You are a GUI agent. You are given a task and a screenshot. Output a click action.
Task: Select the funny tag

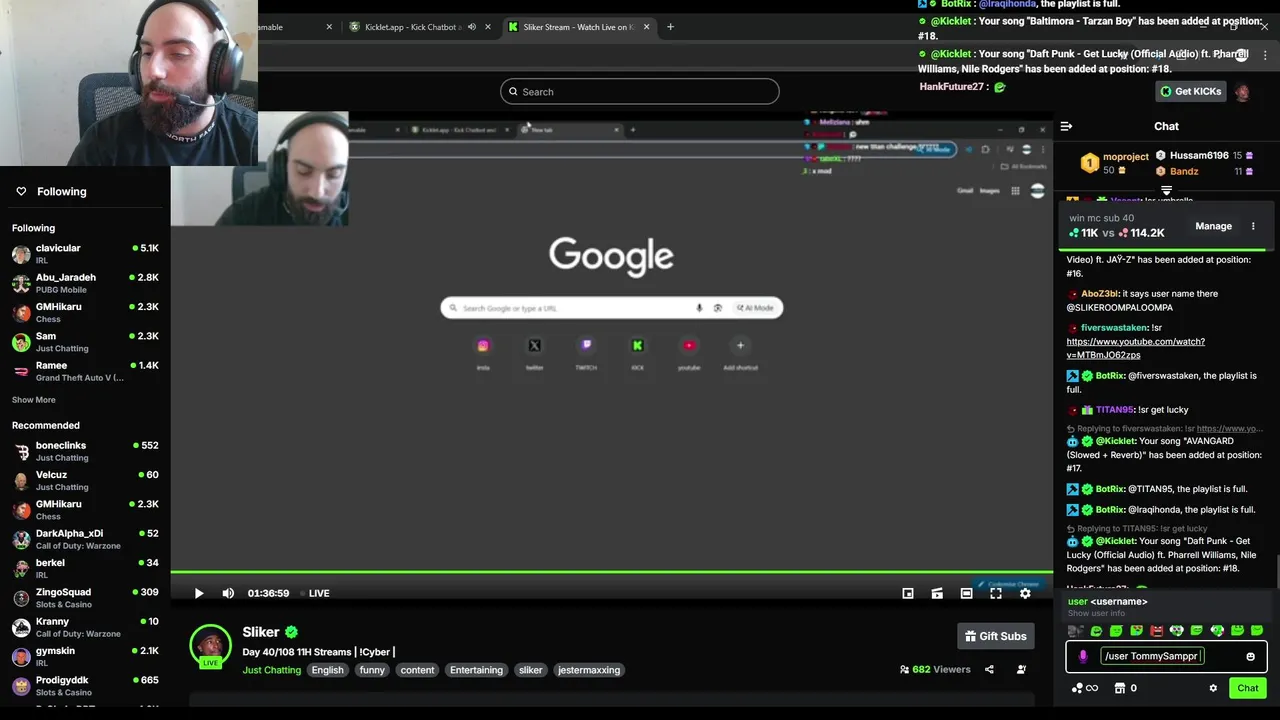[372, 670]
